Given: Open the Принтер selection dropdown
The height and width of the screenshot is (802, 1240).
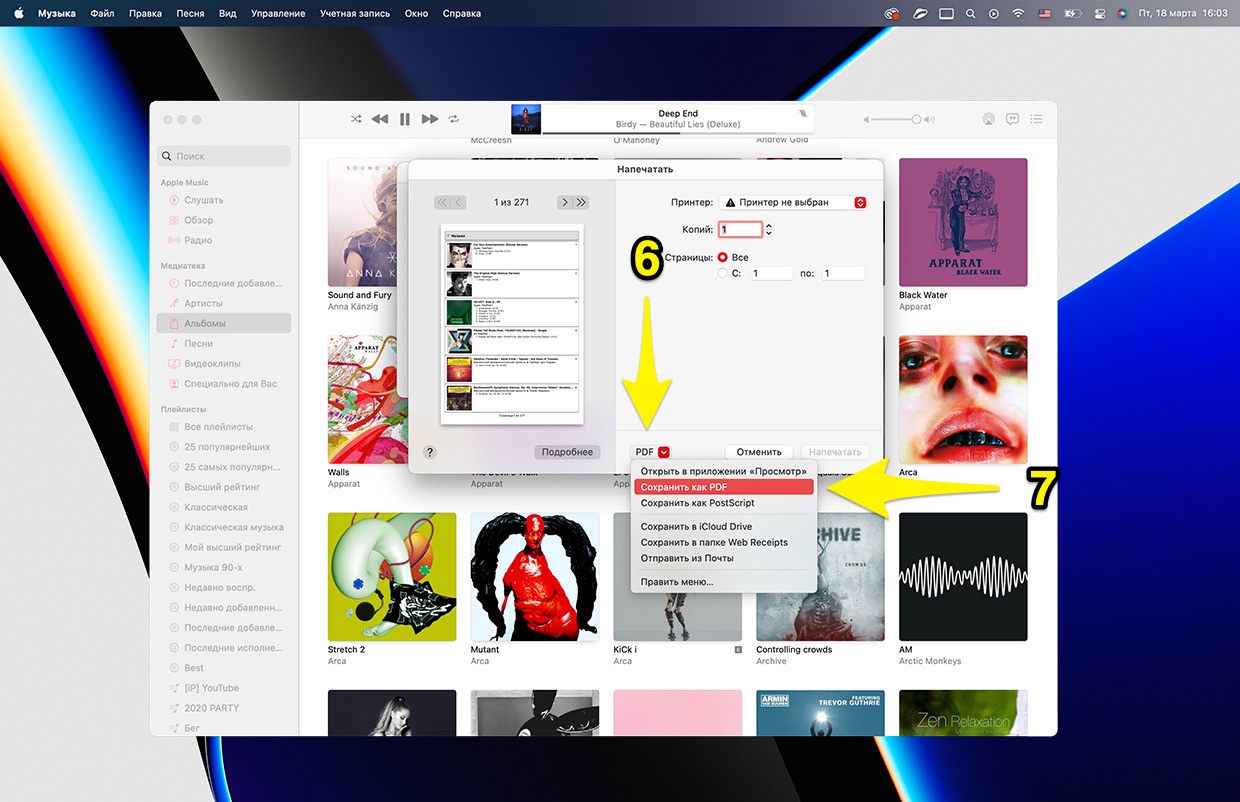Looking at the screenshot, I should pos(793,202).
